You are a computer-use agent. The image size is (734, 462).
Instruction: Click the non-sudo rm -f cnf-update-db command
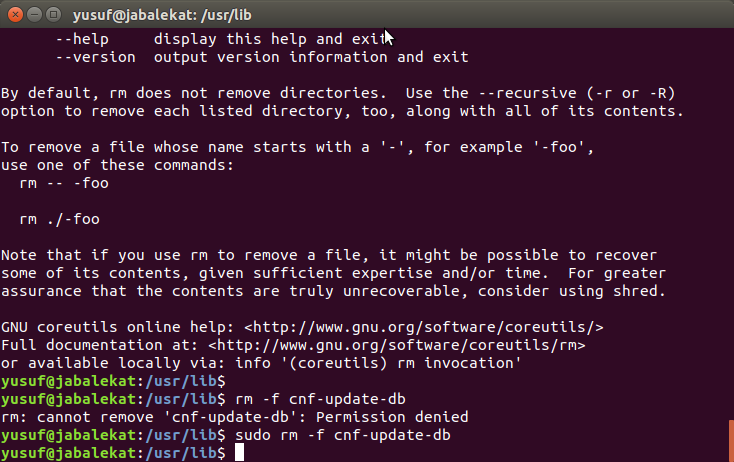click(x=320, y=399)
